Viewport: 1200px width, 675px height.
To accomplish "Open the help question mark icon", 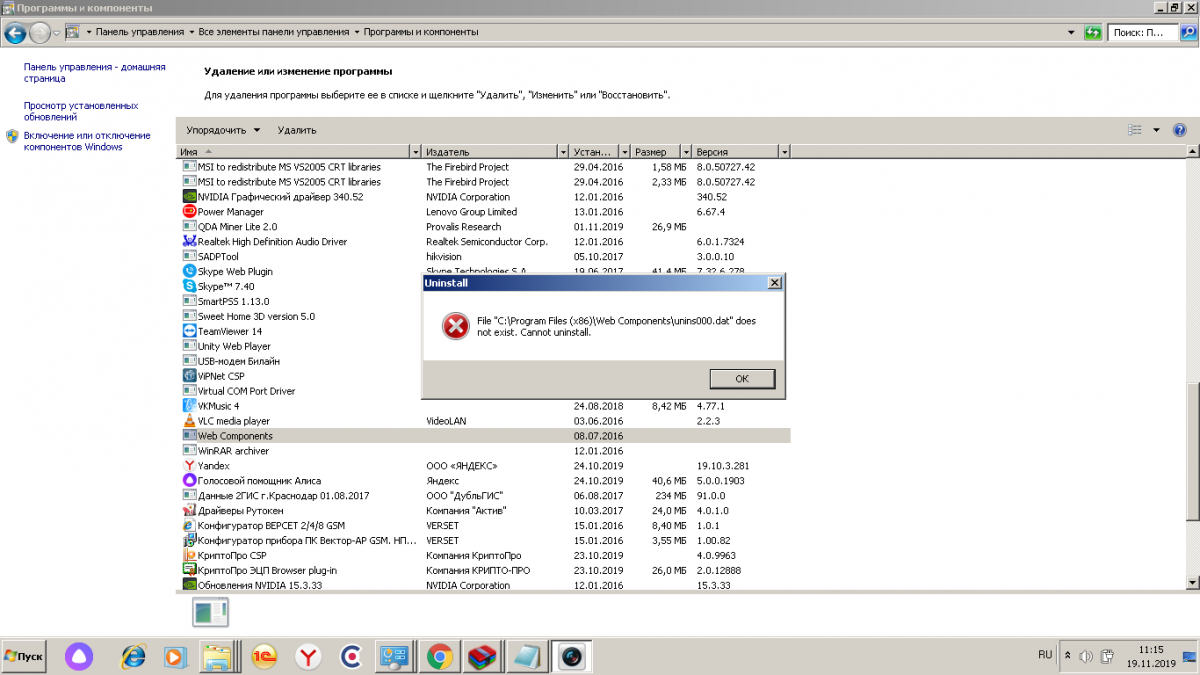I will pyautogui.click(x=1179, y=130).
